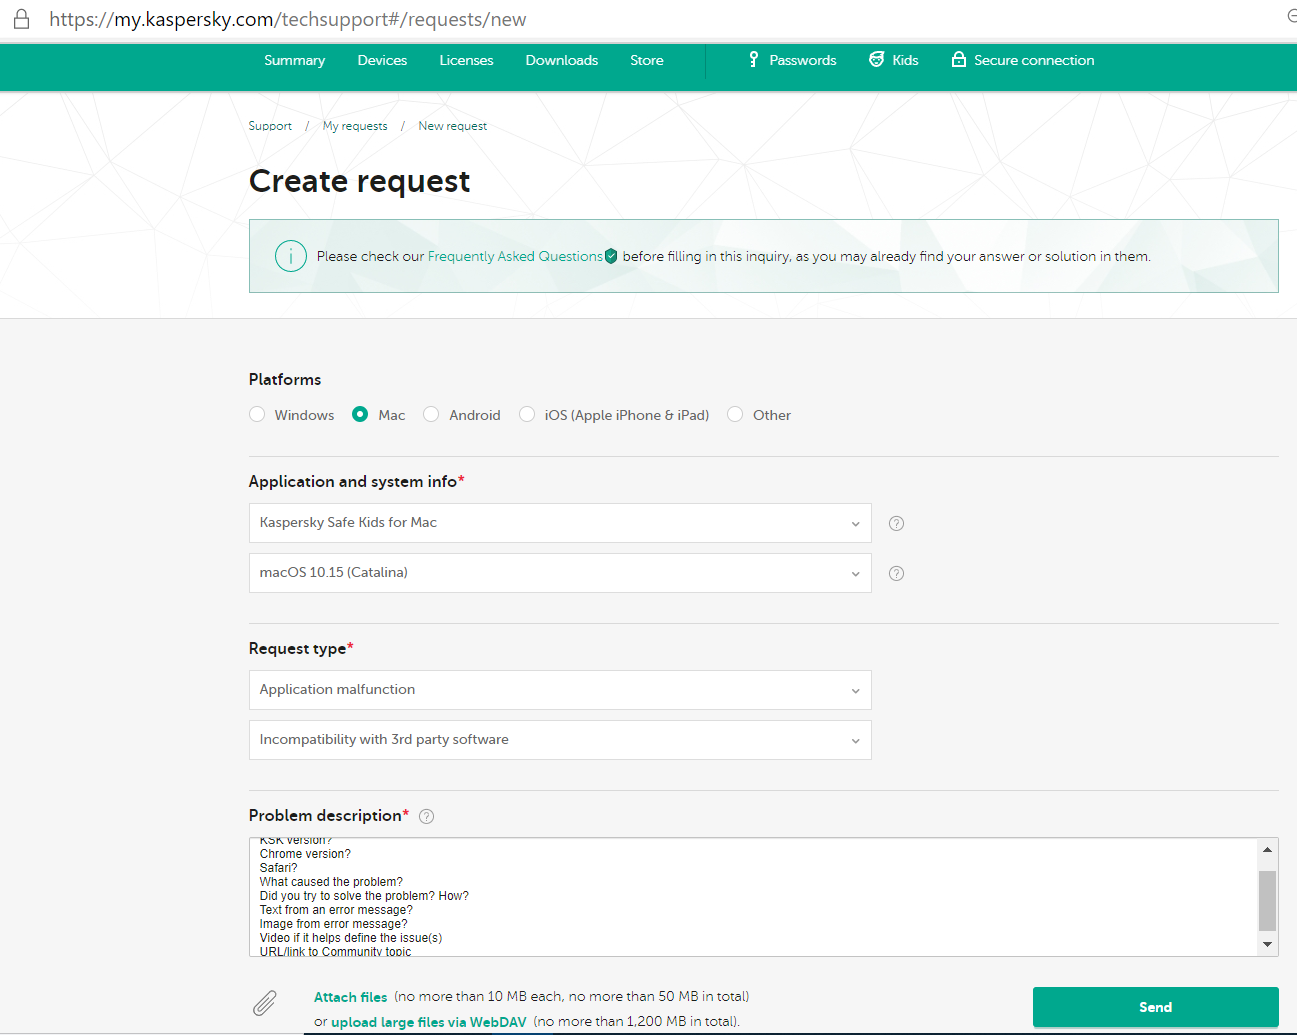Image resolution: width=1297 pixels, height=1035 pixels.
Task: Click the Attach files link
Action: pyautogui.click(x=350, y=997)
